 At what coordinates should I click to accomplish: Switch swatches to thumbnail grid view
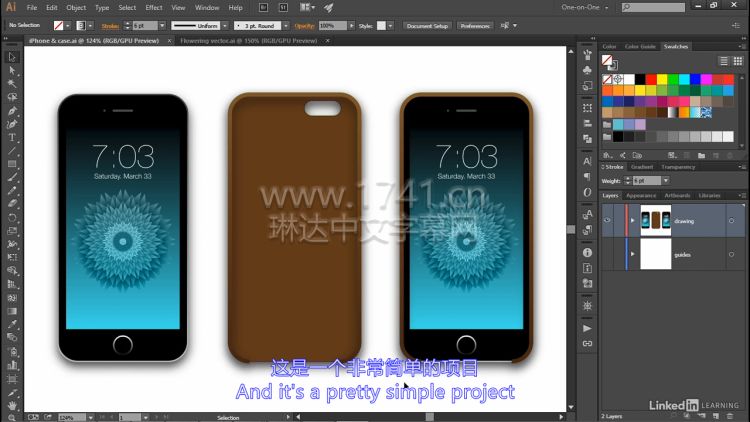pos(738,61)
